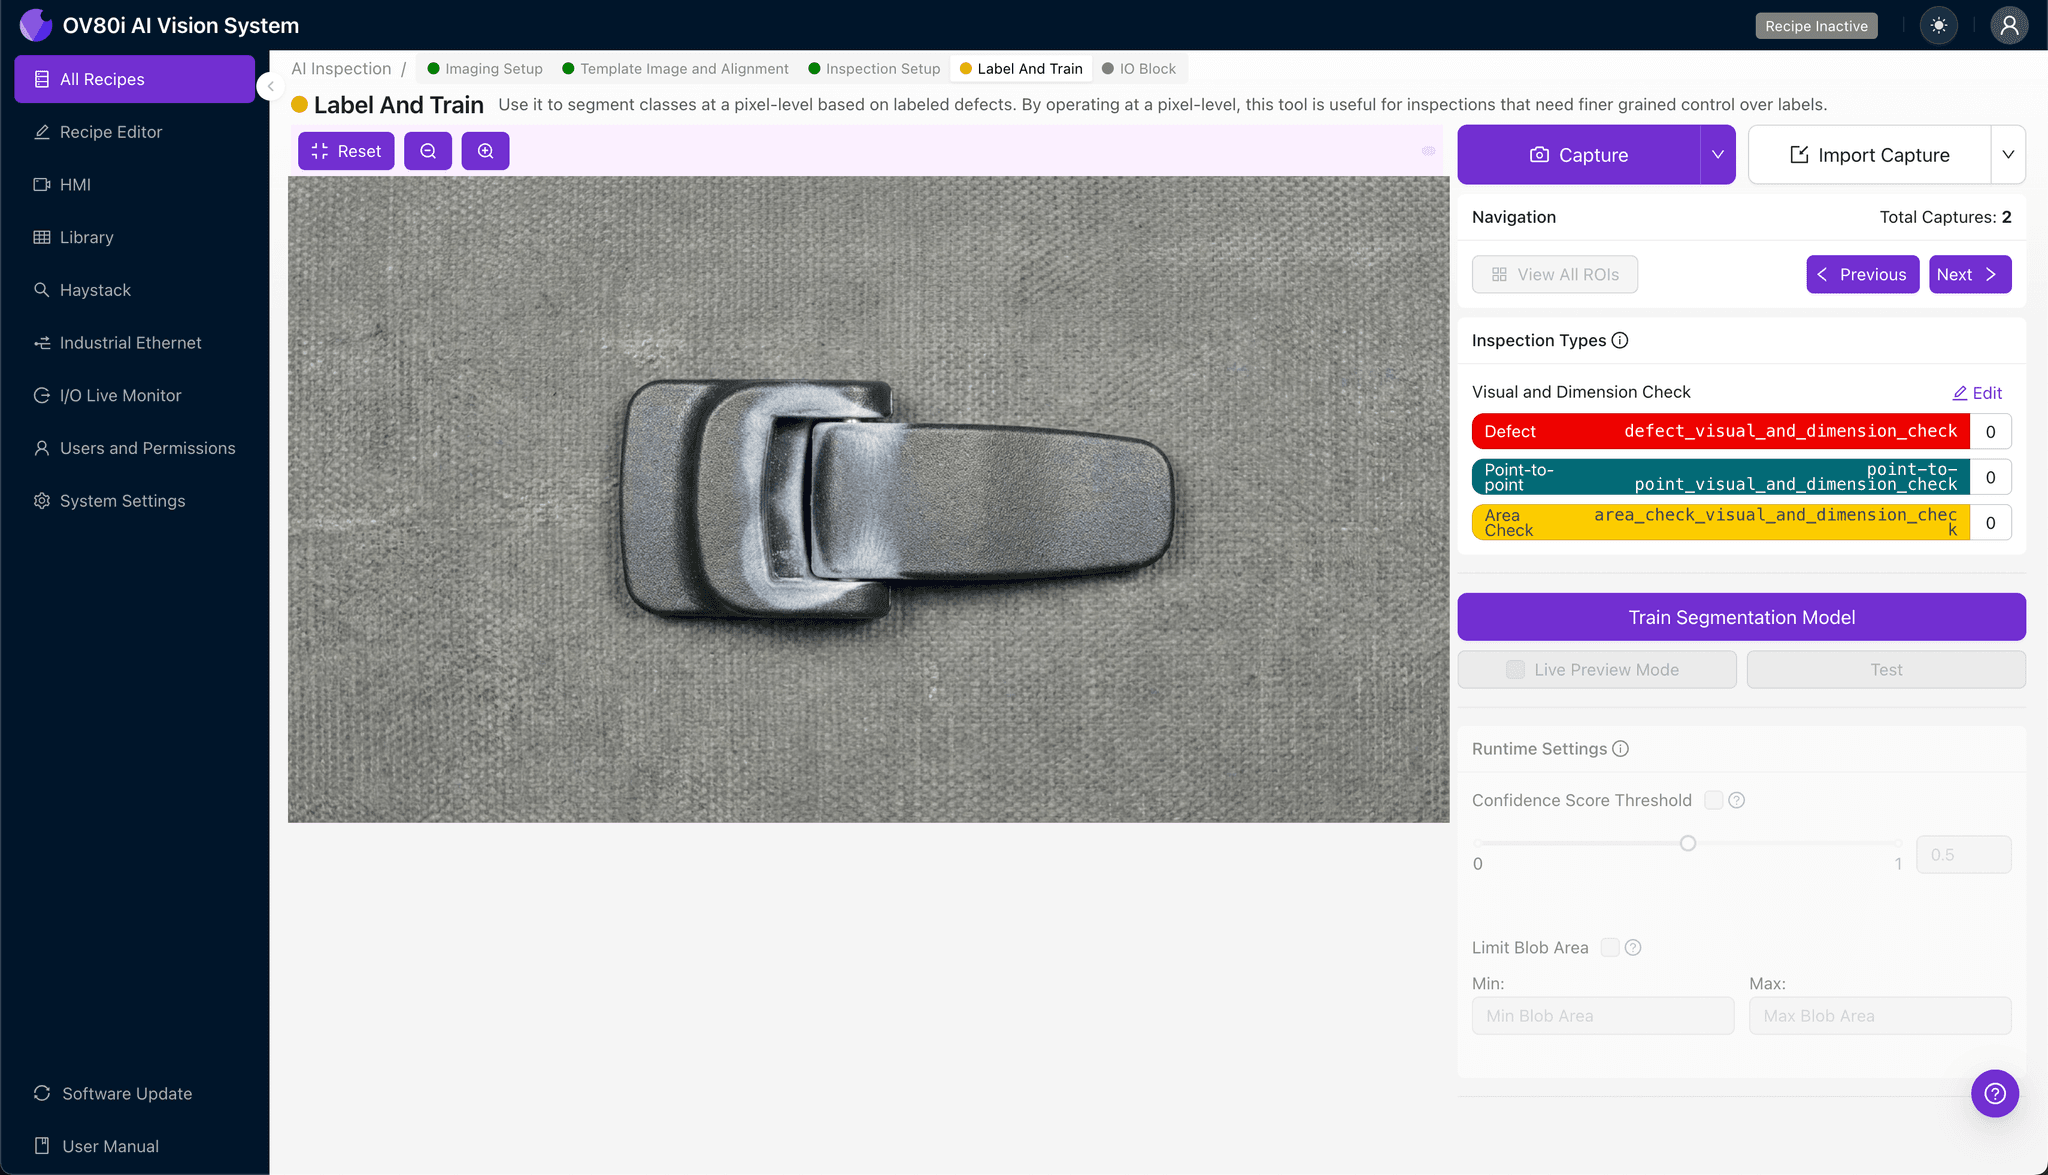This screenshot has height=1175, width=2048.
Task: Select the red Defect class label
Action: tap(1720, 431)
